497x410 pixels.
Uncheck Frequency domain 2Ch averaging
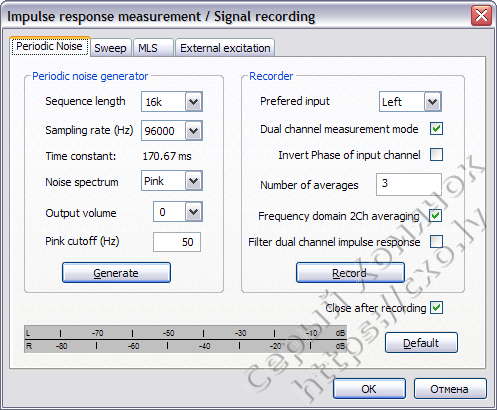click(x=436, y=216)
